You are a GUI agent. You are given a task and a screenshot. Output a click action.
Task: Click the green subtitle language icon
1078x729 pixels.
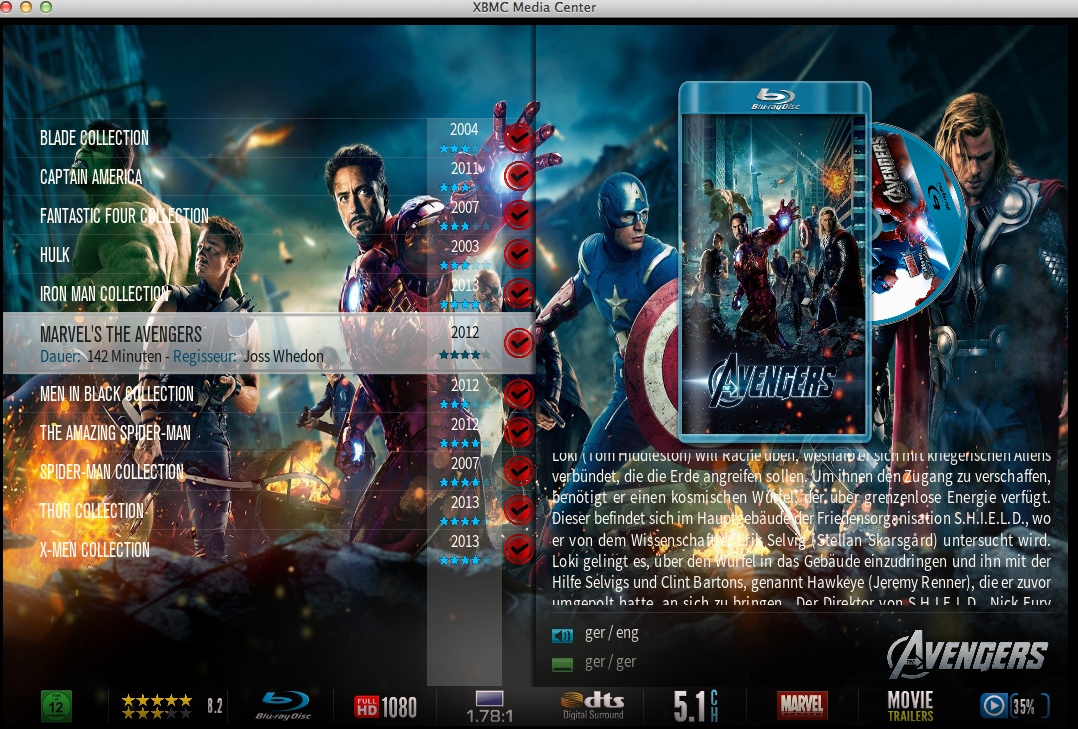click(x=562, y=664)
